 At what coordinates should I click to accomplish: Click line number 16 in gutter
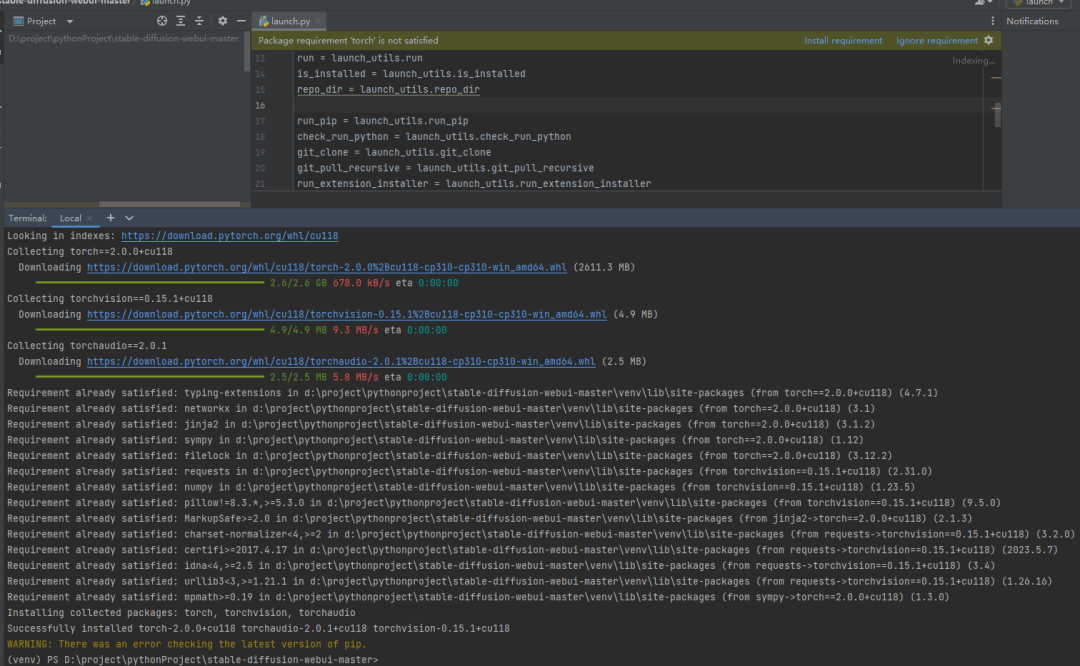click(x=260, y=105)
